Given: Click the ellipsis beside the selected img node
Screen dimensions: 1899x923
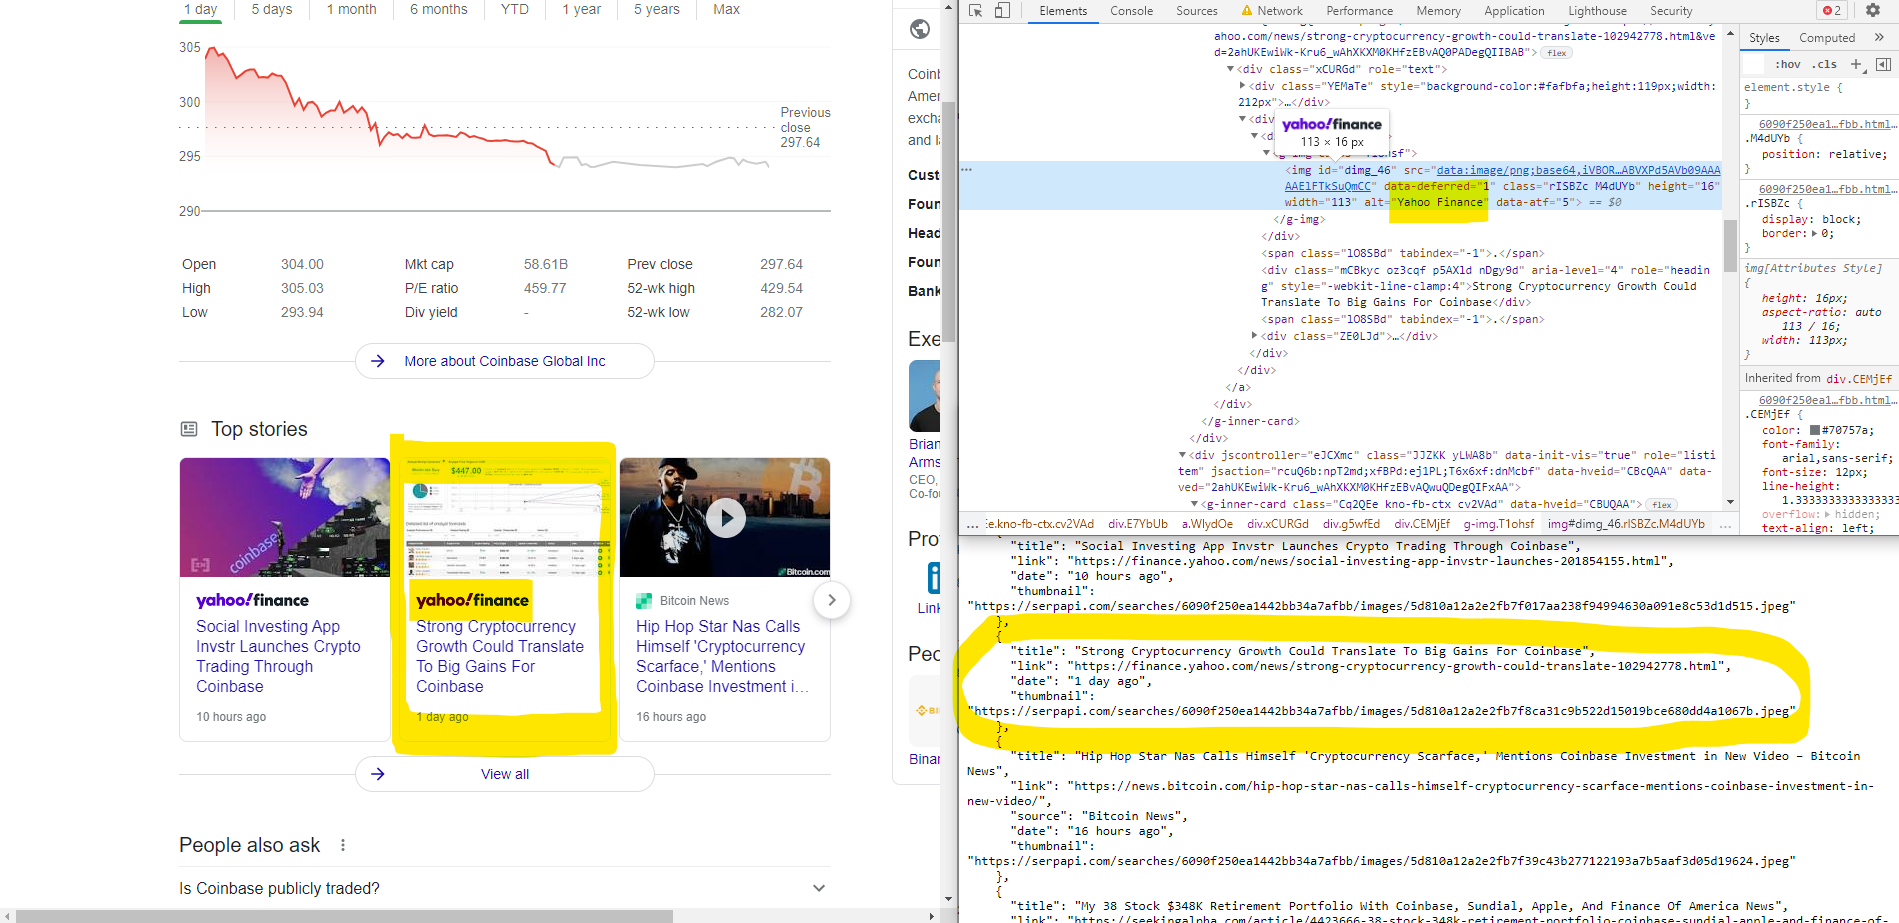Looking at the screenshot, I should [967, 170].
